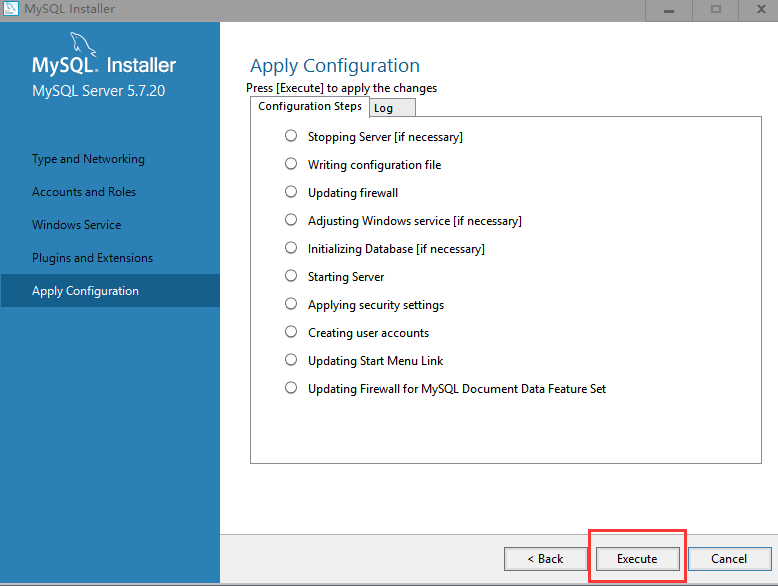Click the 'Creating user accounts' text
The image size is (778, 586).
pyautogui.click(x=368, y=333)
